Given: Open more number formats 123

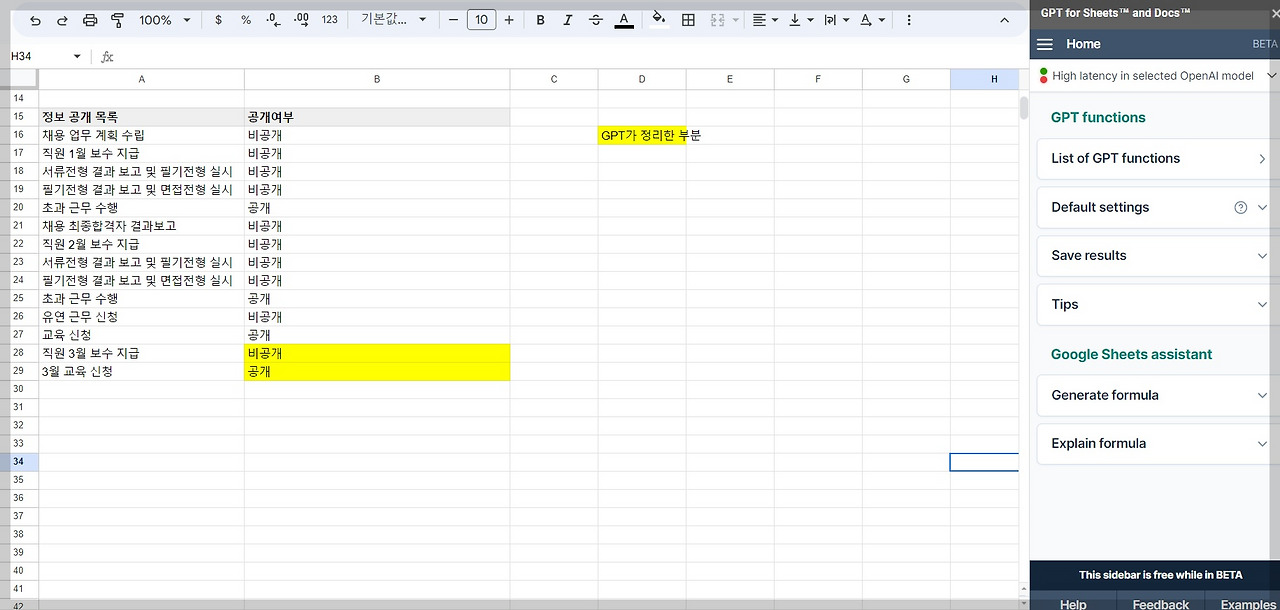Looking at the screenshot, I should click(329, 20).
